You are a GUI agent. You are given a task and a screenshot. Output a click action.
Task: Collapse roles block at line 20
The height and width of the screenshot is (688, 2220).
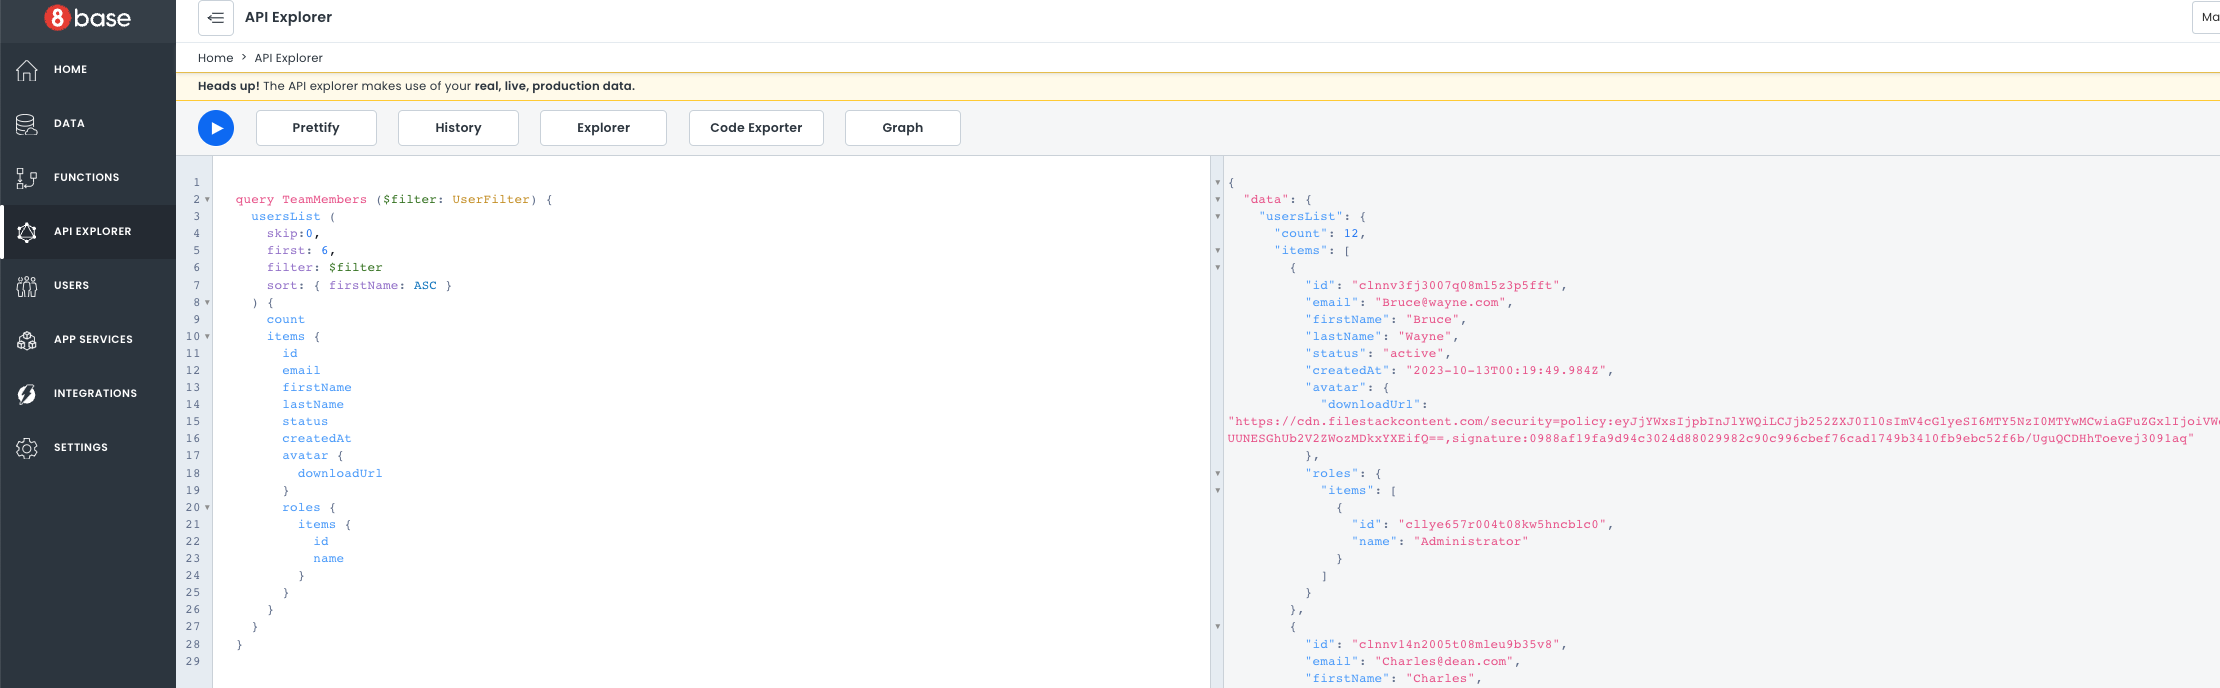pyautogui.click(x=207, y=508)
